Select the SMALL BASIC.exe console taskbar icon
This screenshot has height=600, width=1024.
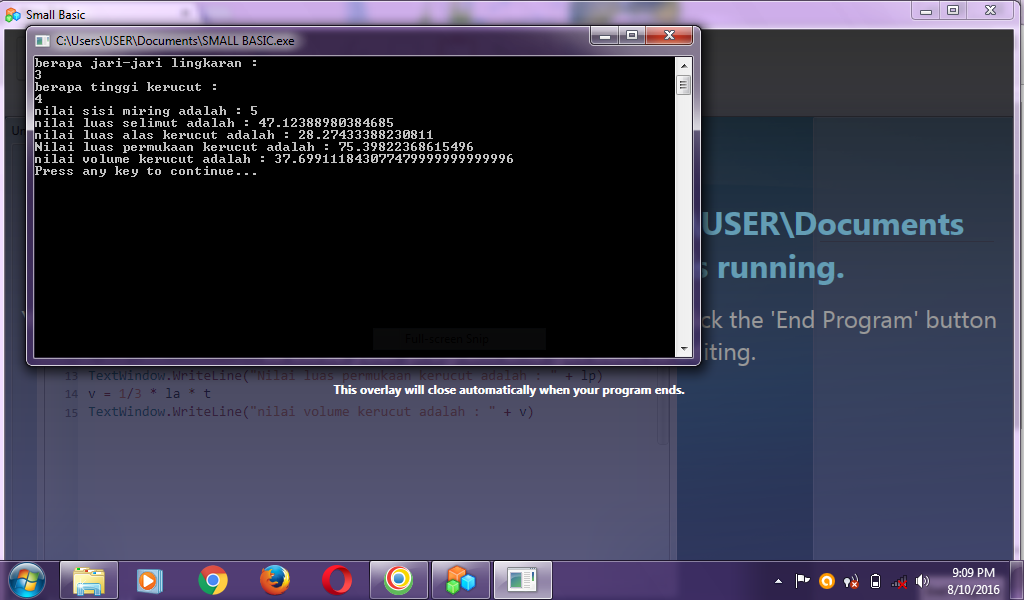click(522, 580)
